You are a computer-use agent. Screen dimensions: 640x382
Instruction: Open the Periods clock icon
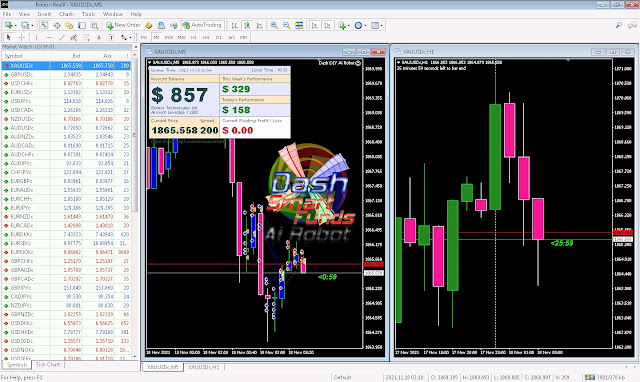[x=358, y=25]
